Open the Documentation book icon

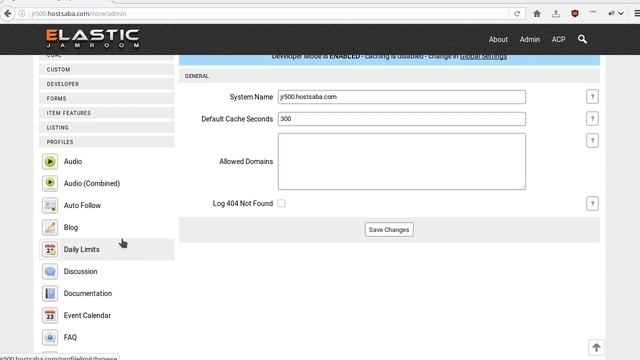(x=50, y=293)
